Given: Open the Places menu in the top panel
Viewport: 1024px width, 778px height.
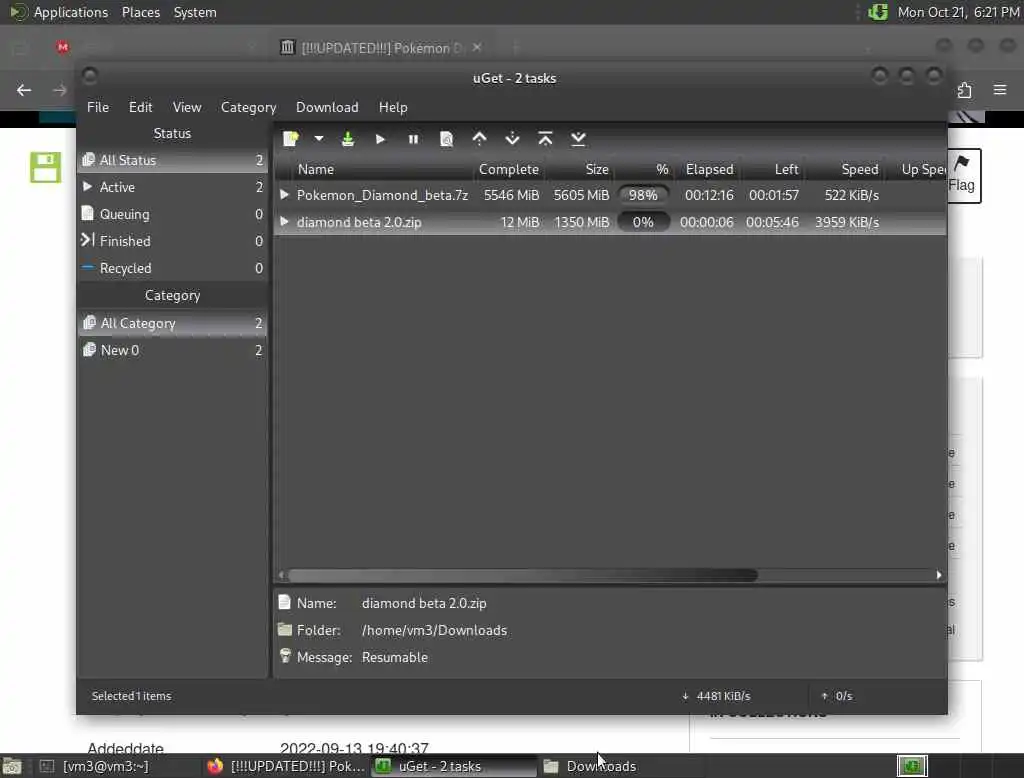Looking at the screenshot, I should [141, 12].
